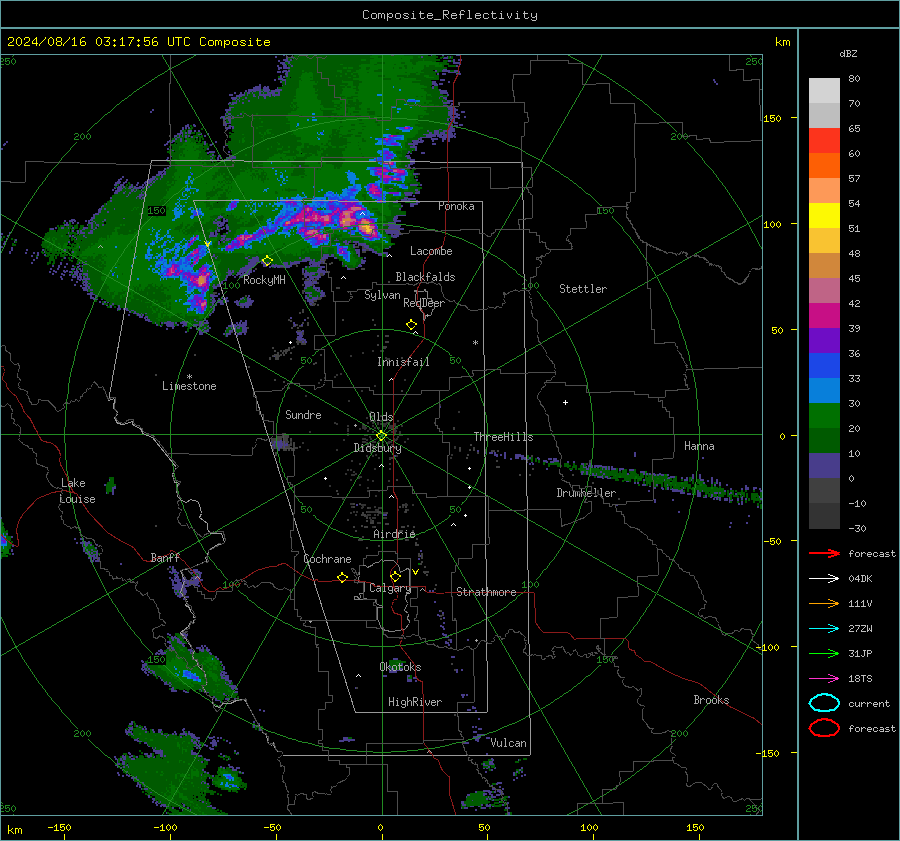
Task: Click the yellow diamond marker below RedDeer
Action: [411, 325]
